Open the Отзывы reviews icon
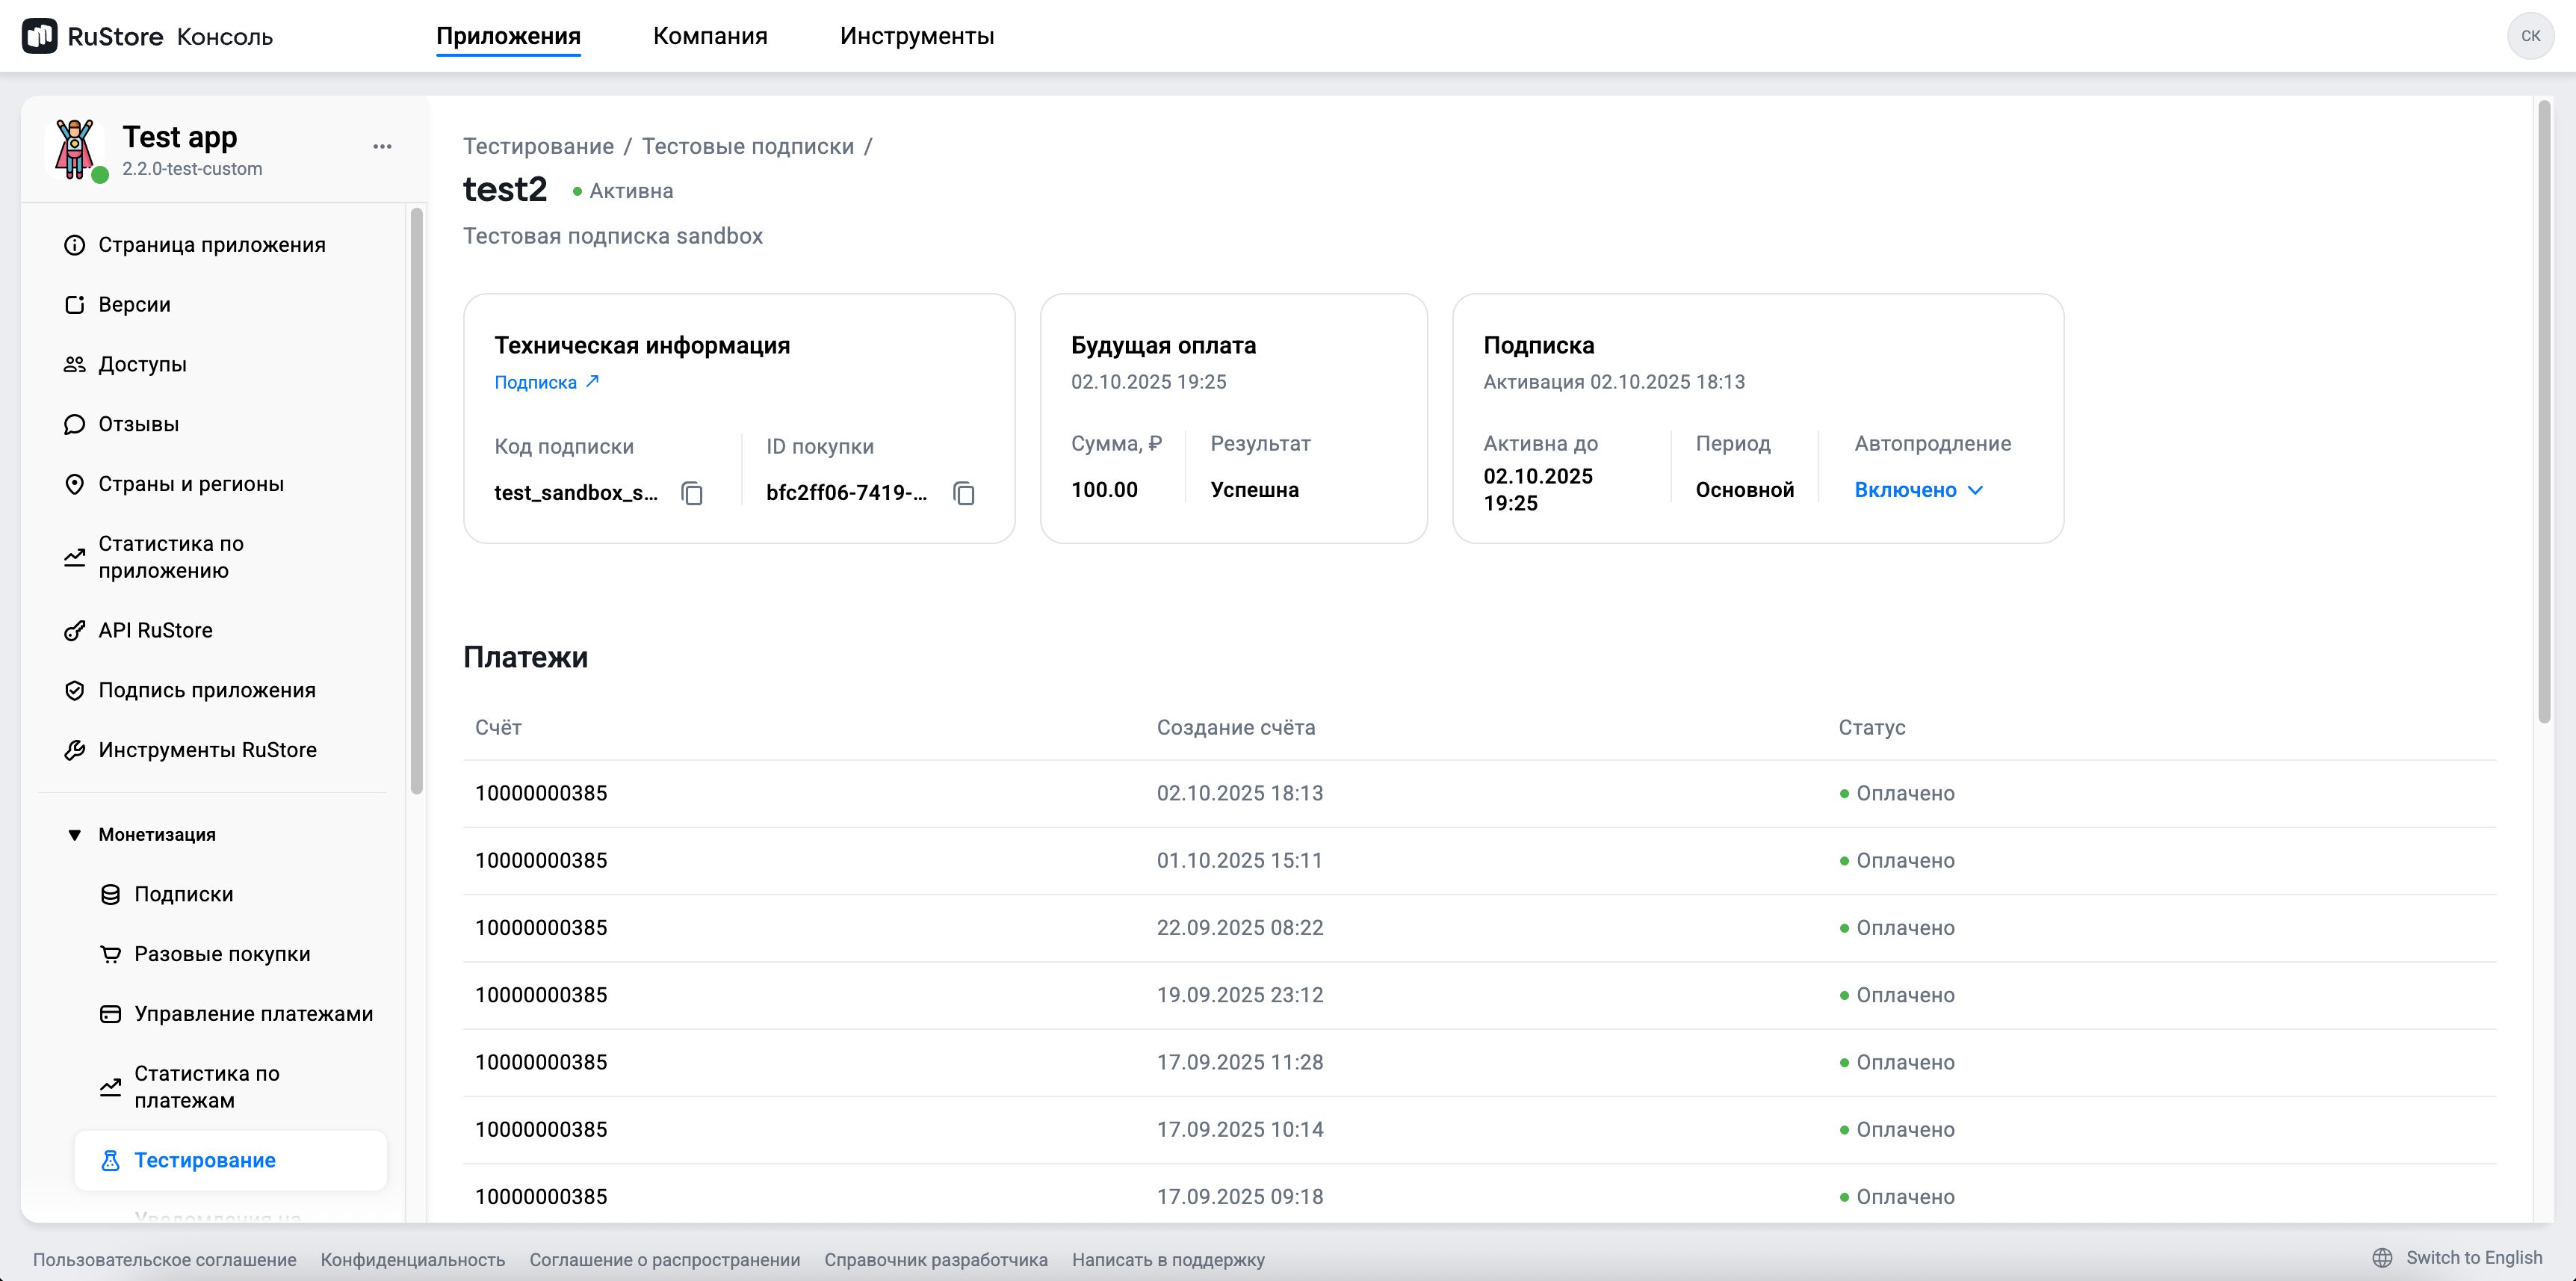Viewport: 2576px width, 1281px height. (x=75, y=424)
